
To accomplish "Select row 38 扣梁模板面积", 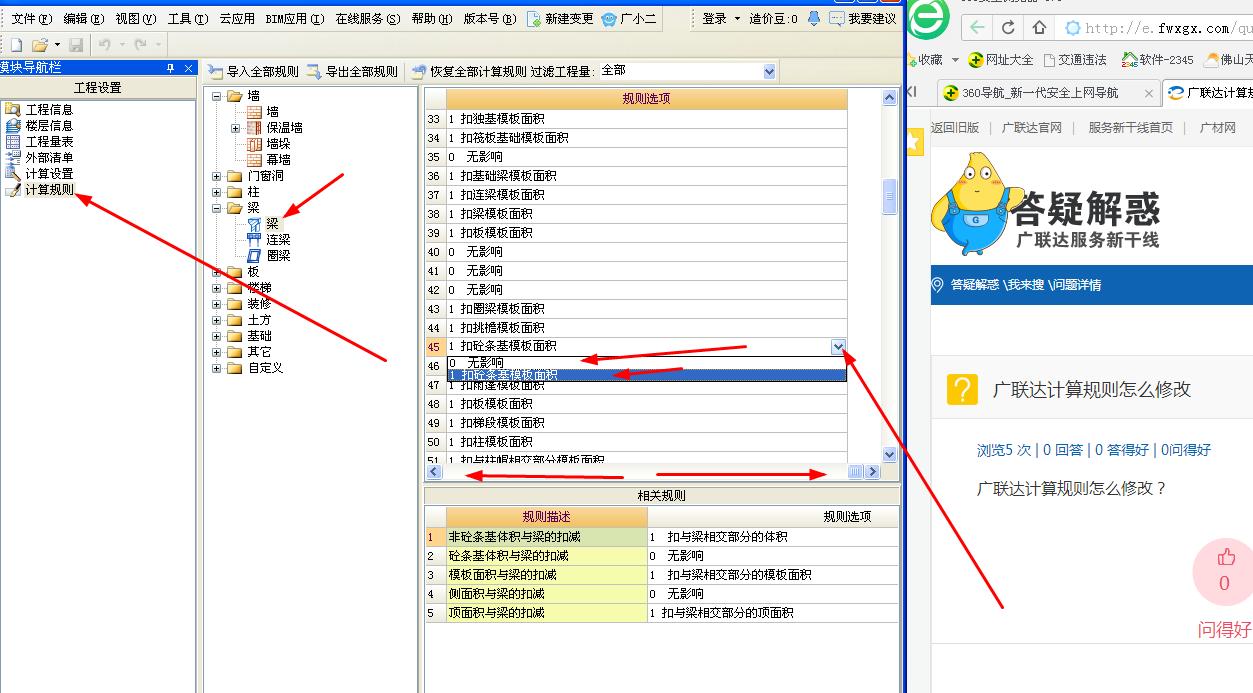I will click(x=646, y=213).
